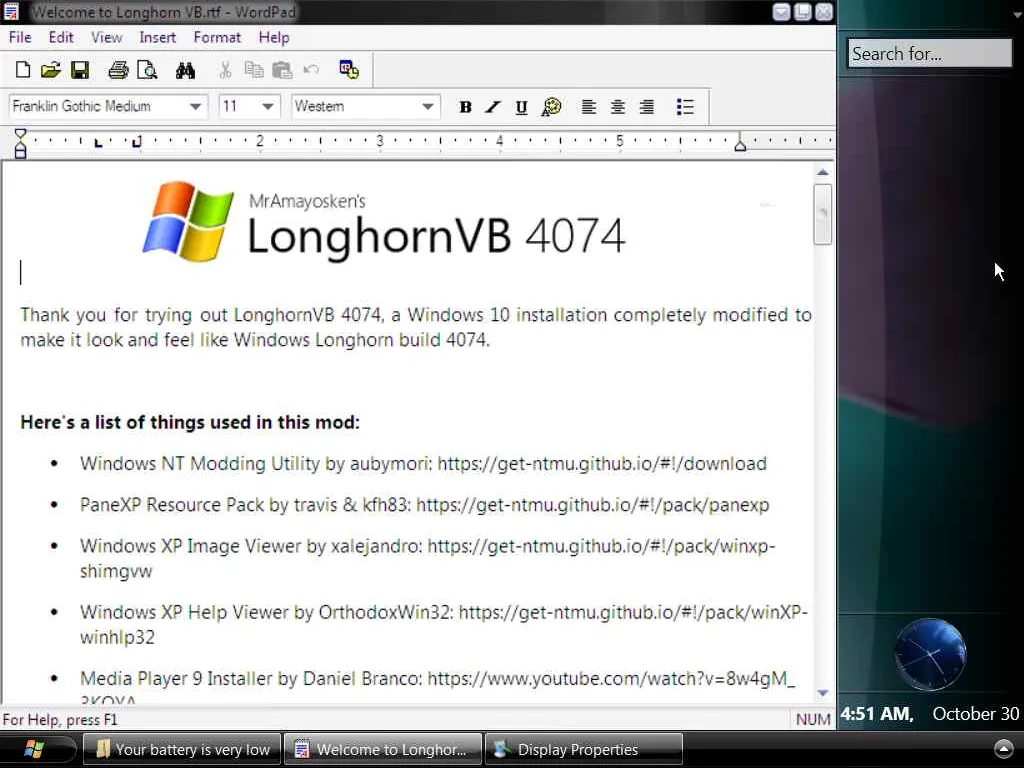Image resolution: width=1024 pixels, height=768 pixels.
Task: Save the document with the floppy icon
Action: click(80, 70)
